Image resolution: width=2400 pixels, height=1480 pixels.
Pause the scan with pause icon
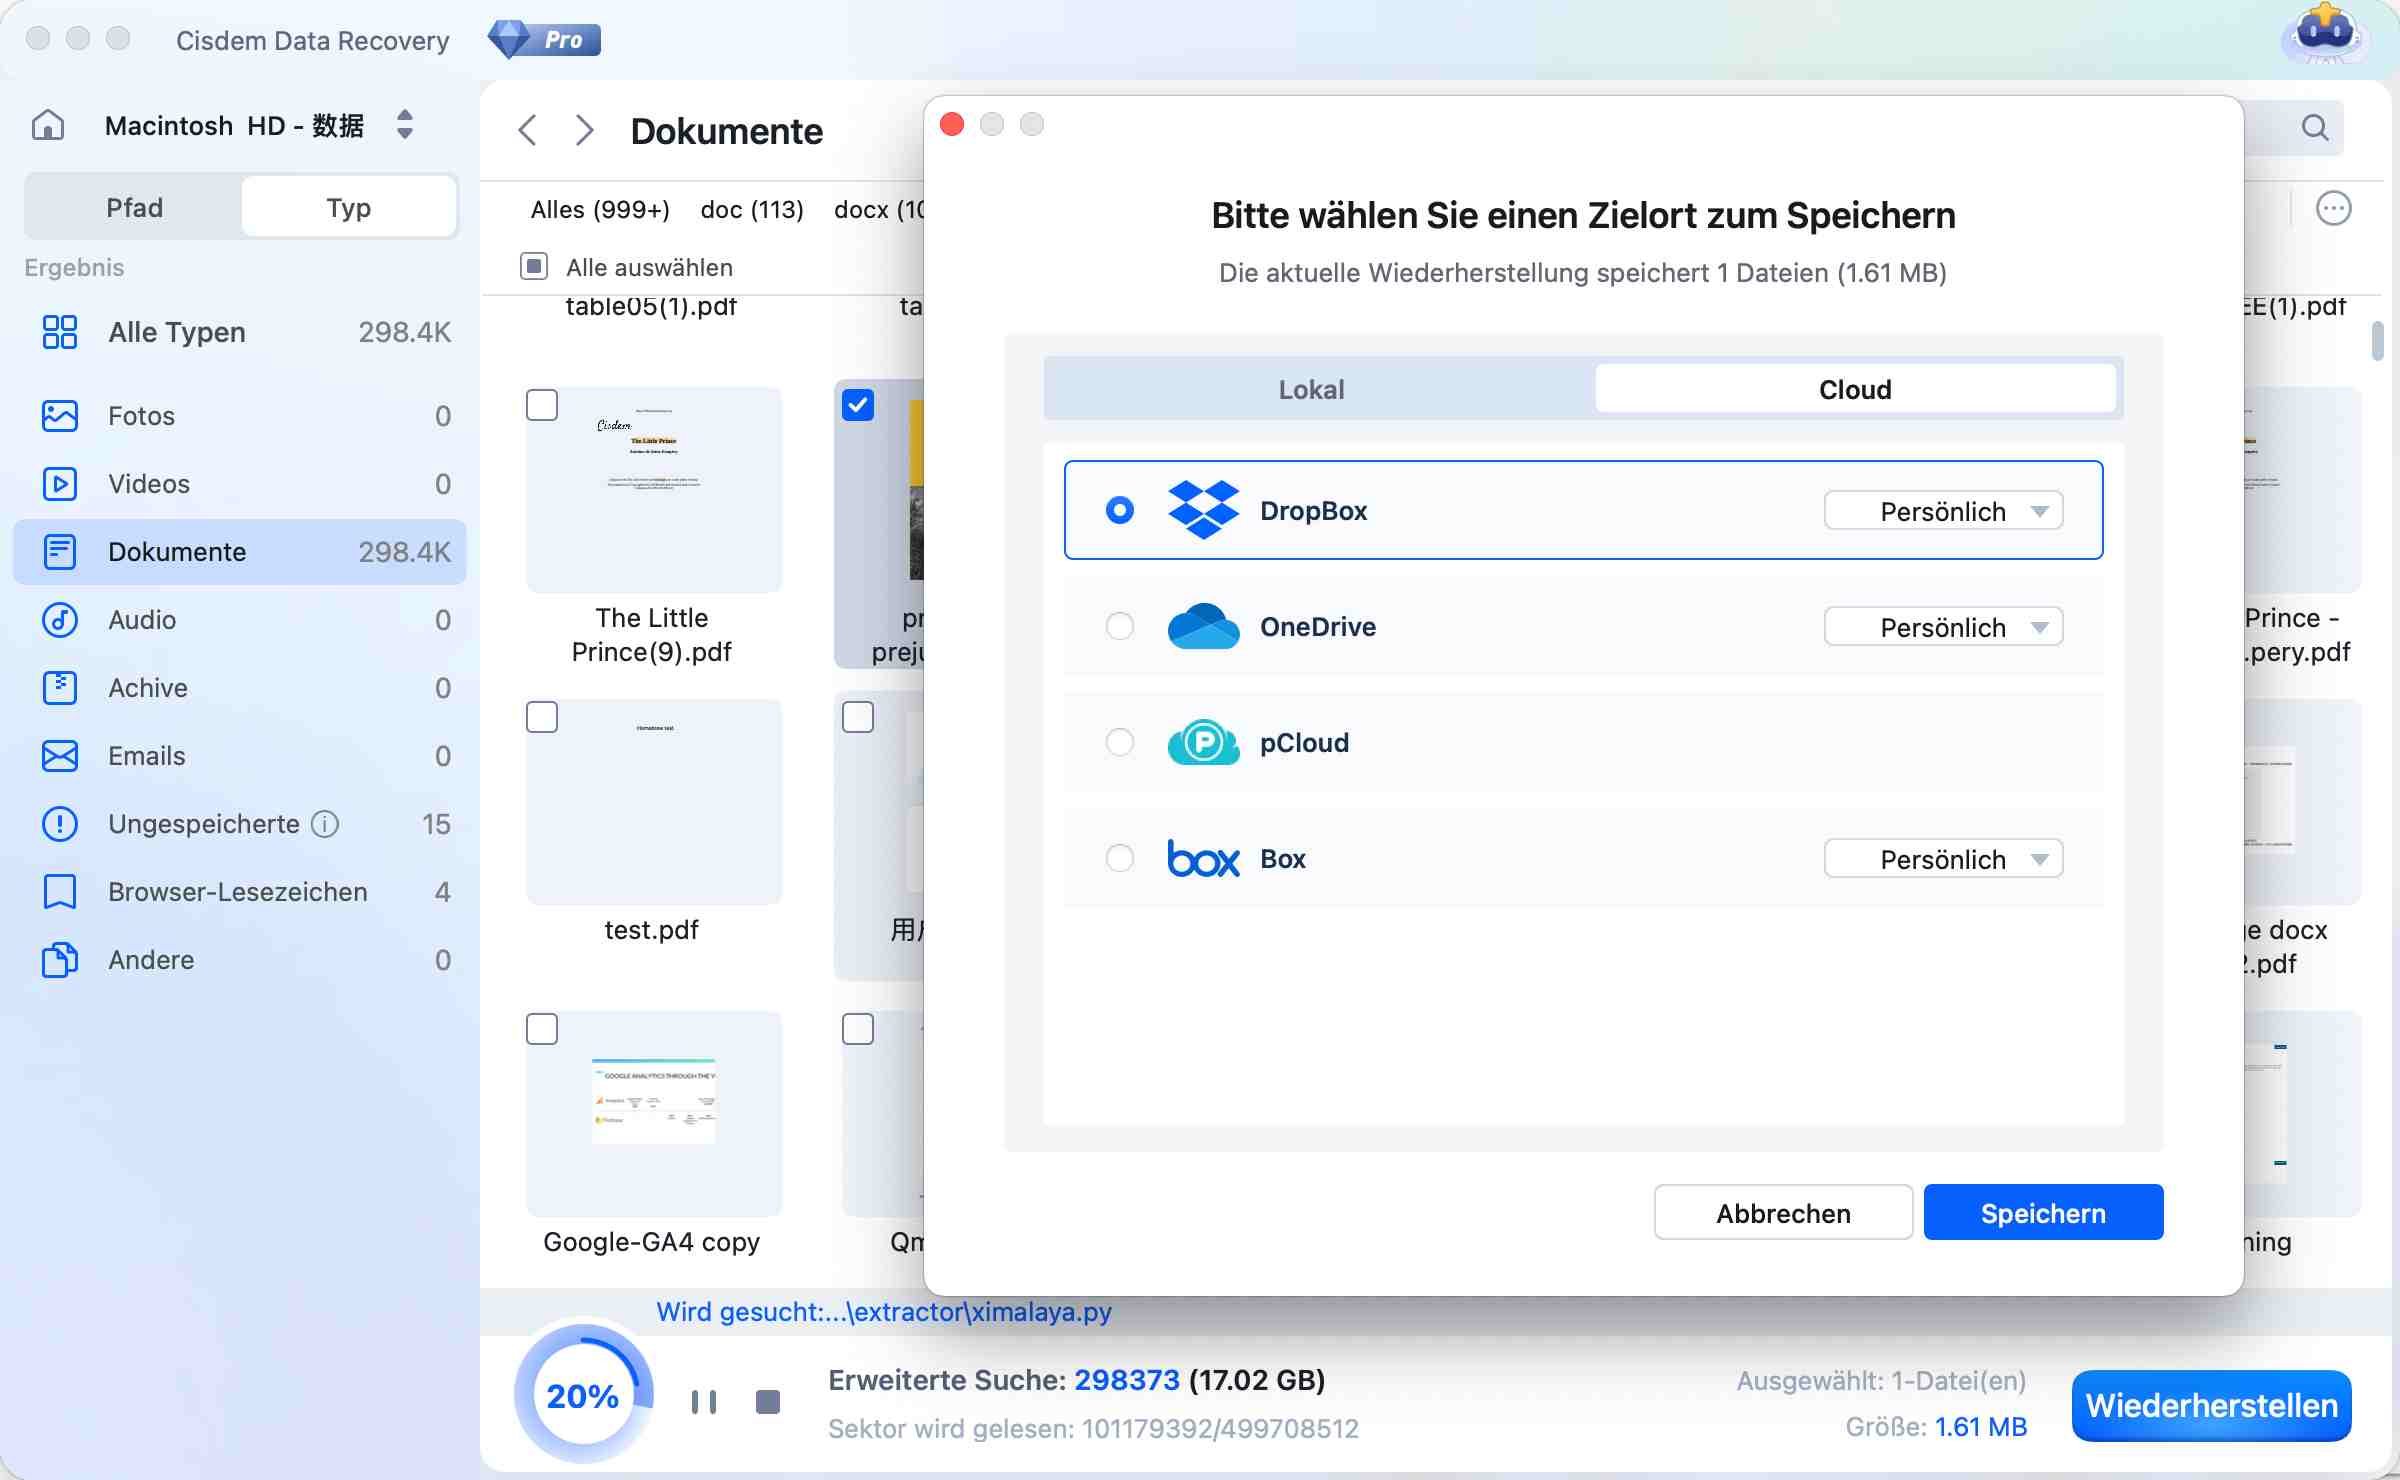point(704,1402)
